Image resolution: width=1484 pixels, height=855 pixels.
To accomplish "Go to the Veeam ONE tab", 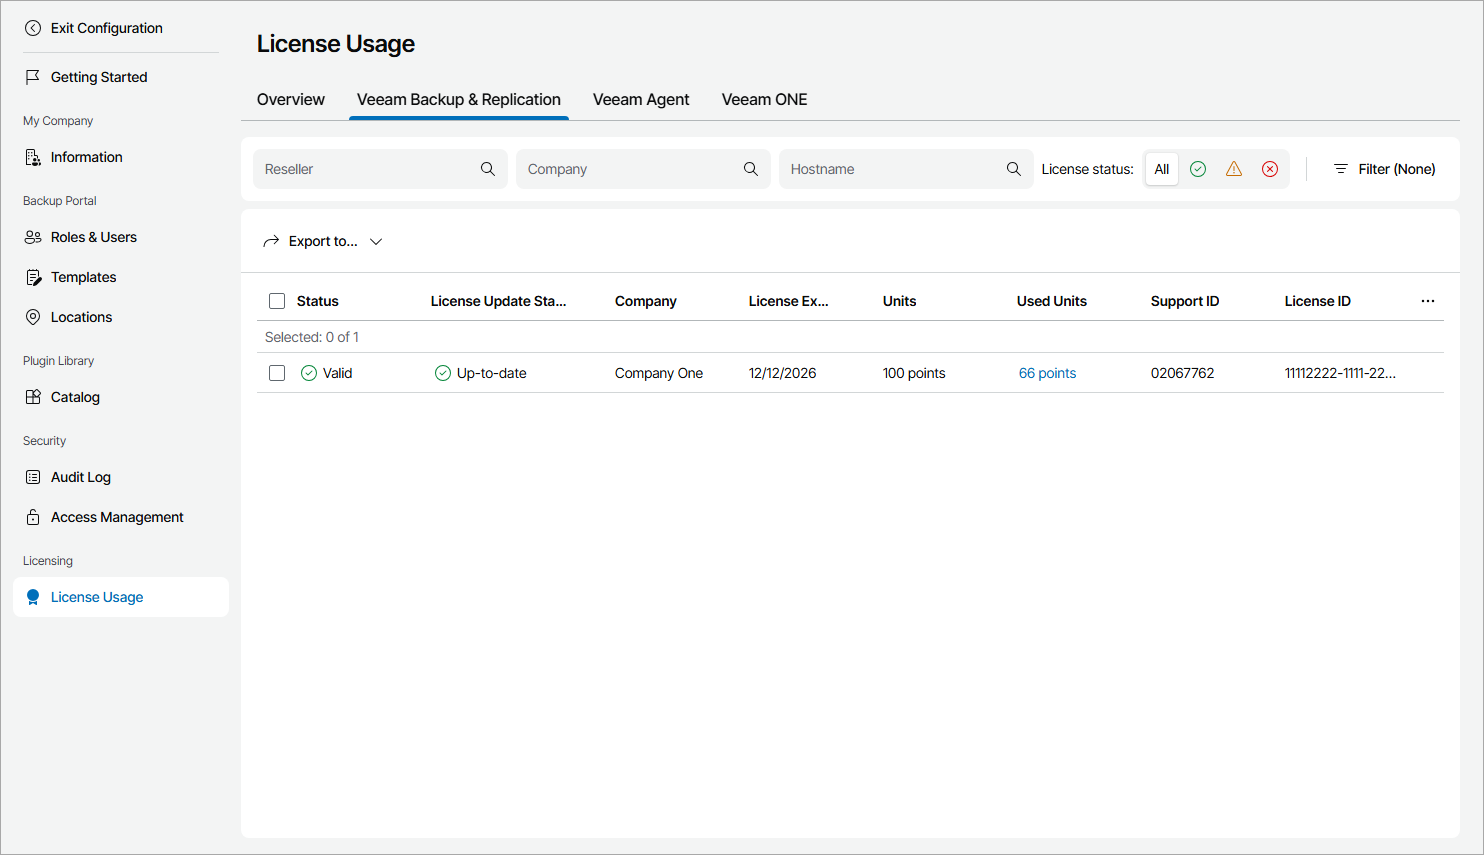I will pos(765,100).
